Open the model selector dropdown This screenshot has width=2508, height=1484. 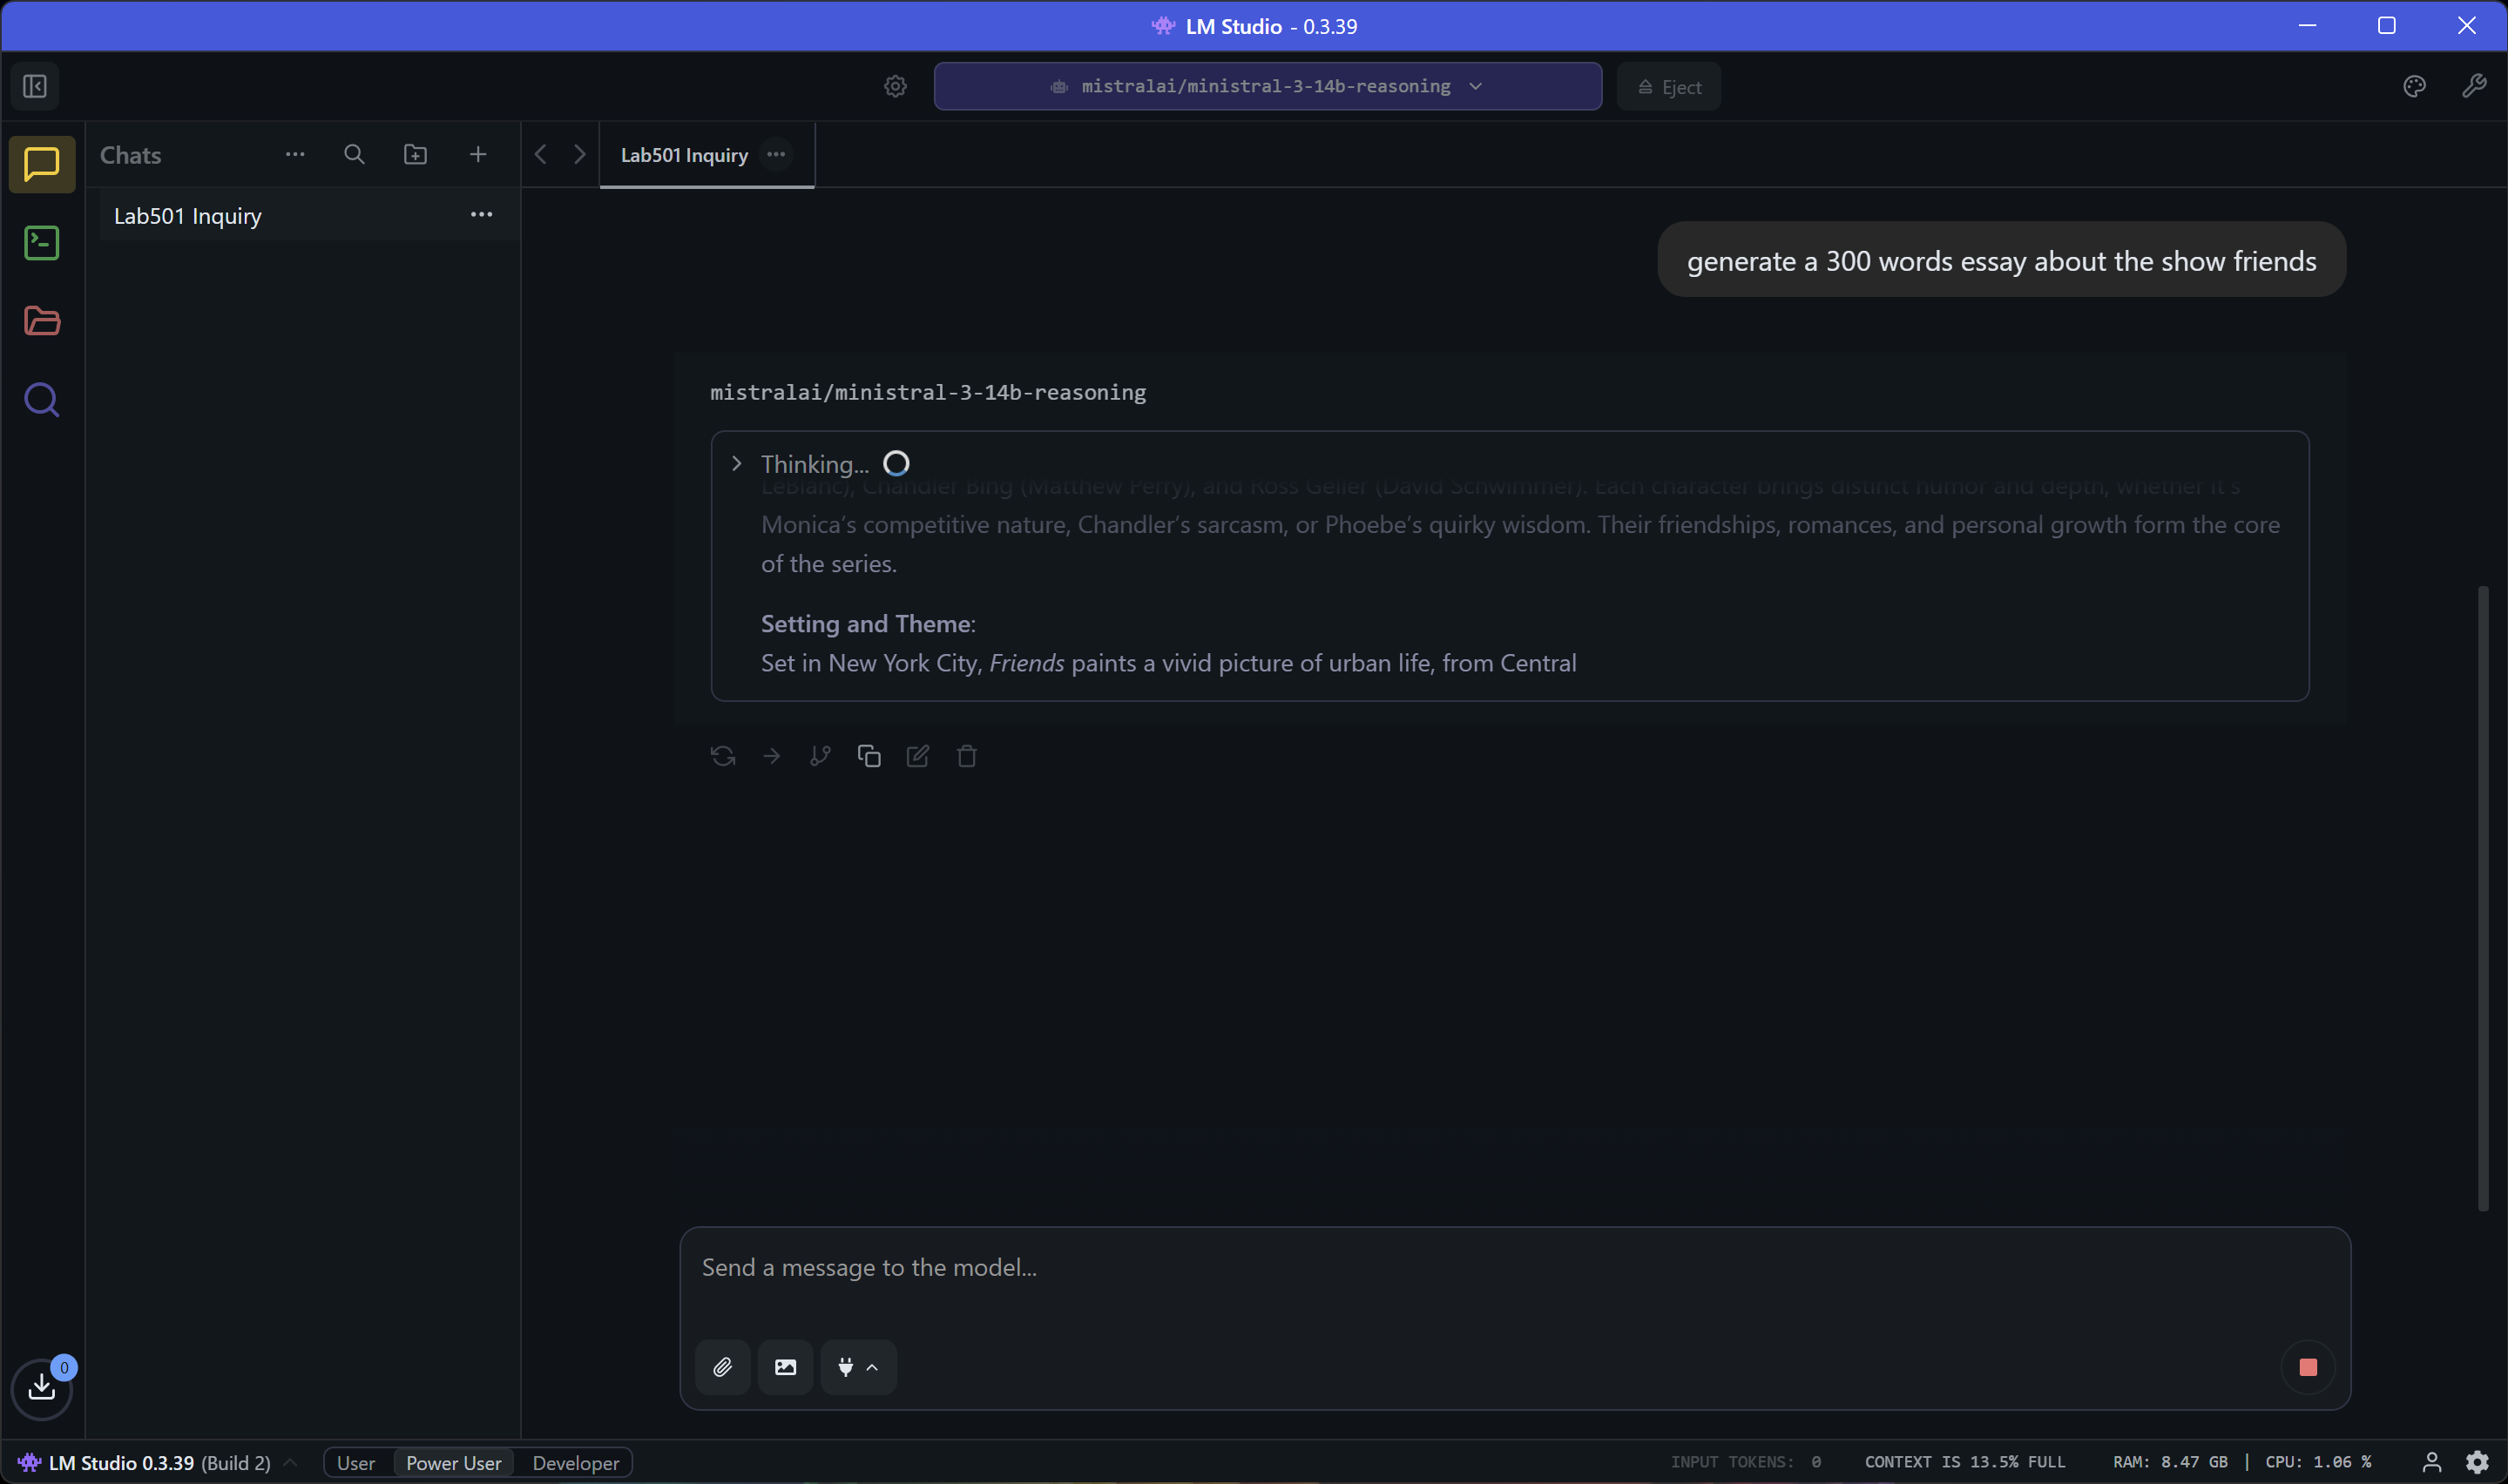tap(1266, 86)
